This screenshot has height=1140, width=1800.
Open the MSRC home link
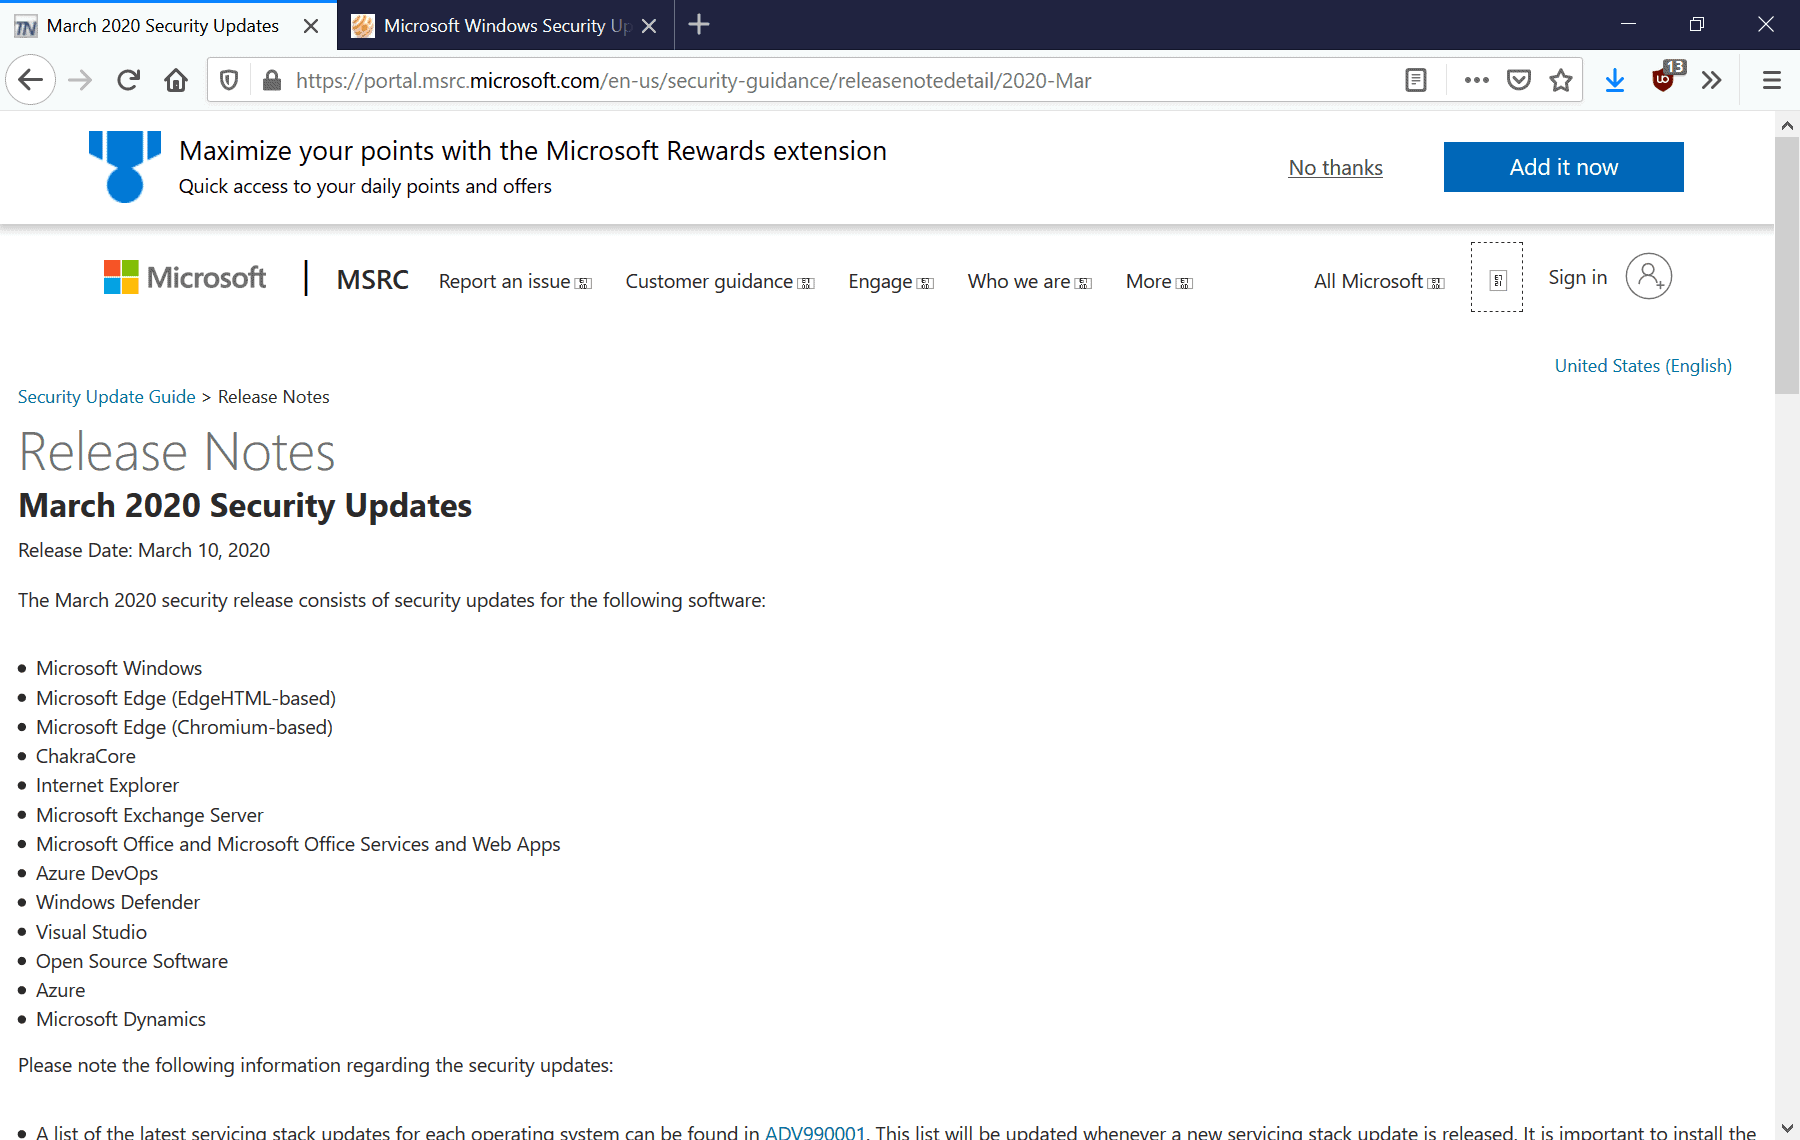click(372, 279)
